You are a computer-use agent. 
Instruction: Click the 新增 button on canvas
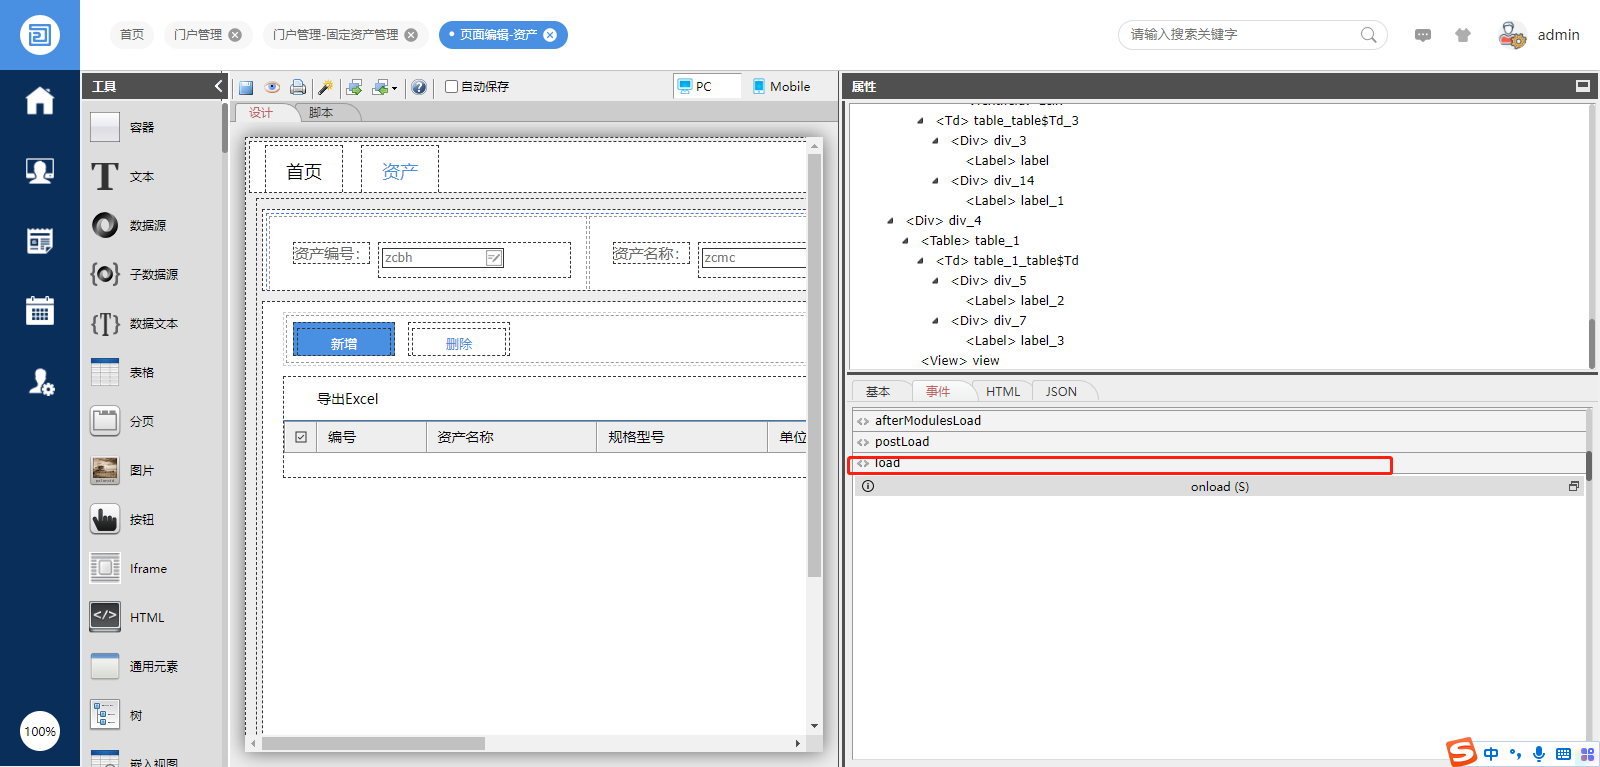pyautogui.click(x=344, y=340)
